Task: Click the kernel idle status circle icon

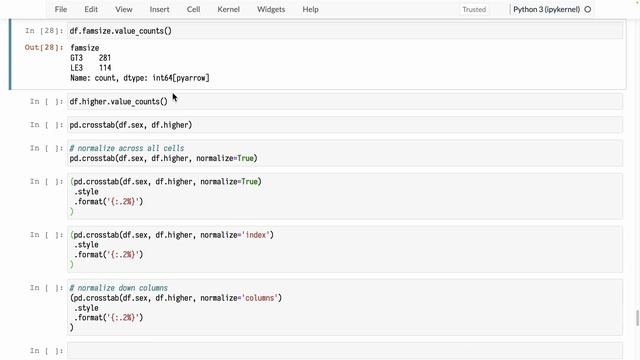Action: tap(588, 9)
